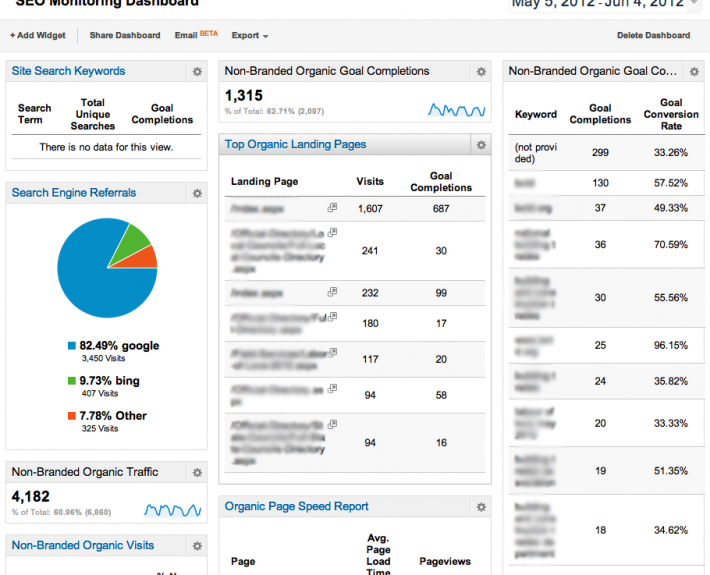Expand the Export dropdown menu
Viewport: 710px width, 575px height.
250,36
